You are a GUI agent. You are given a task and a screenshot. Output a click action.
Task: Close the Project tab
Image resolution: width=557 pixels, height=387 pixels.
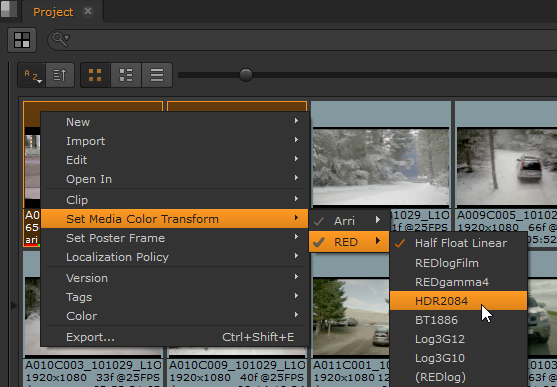88,11
